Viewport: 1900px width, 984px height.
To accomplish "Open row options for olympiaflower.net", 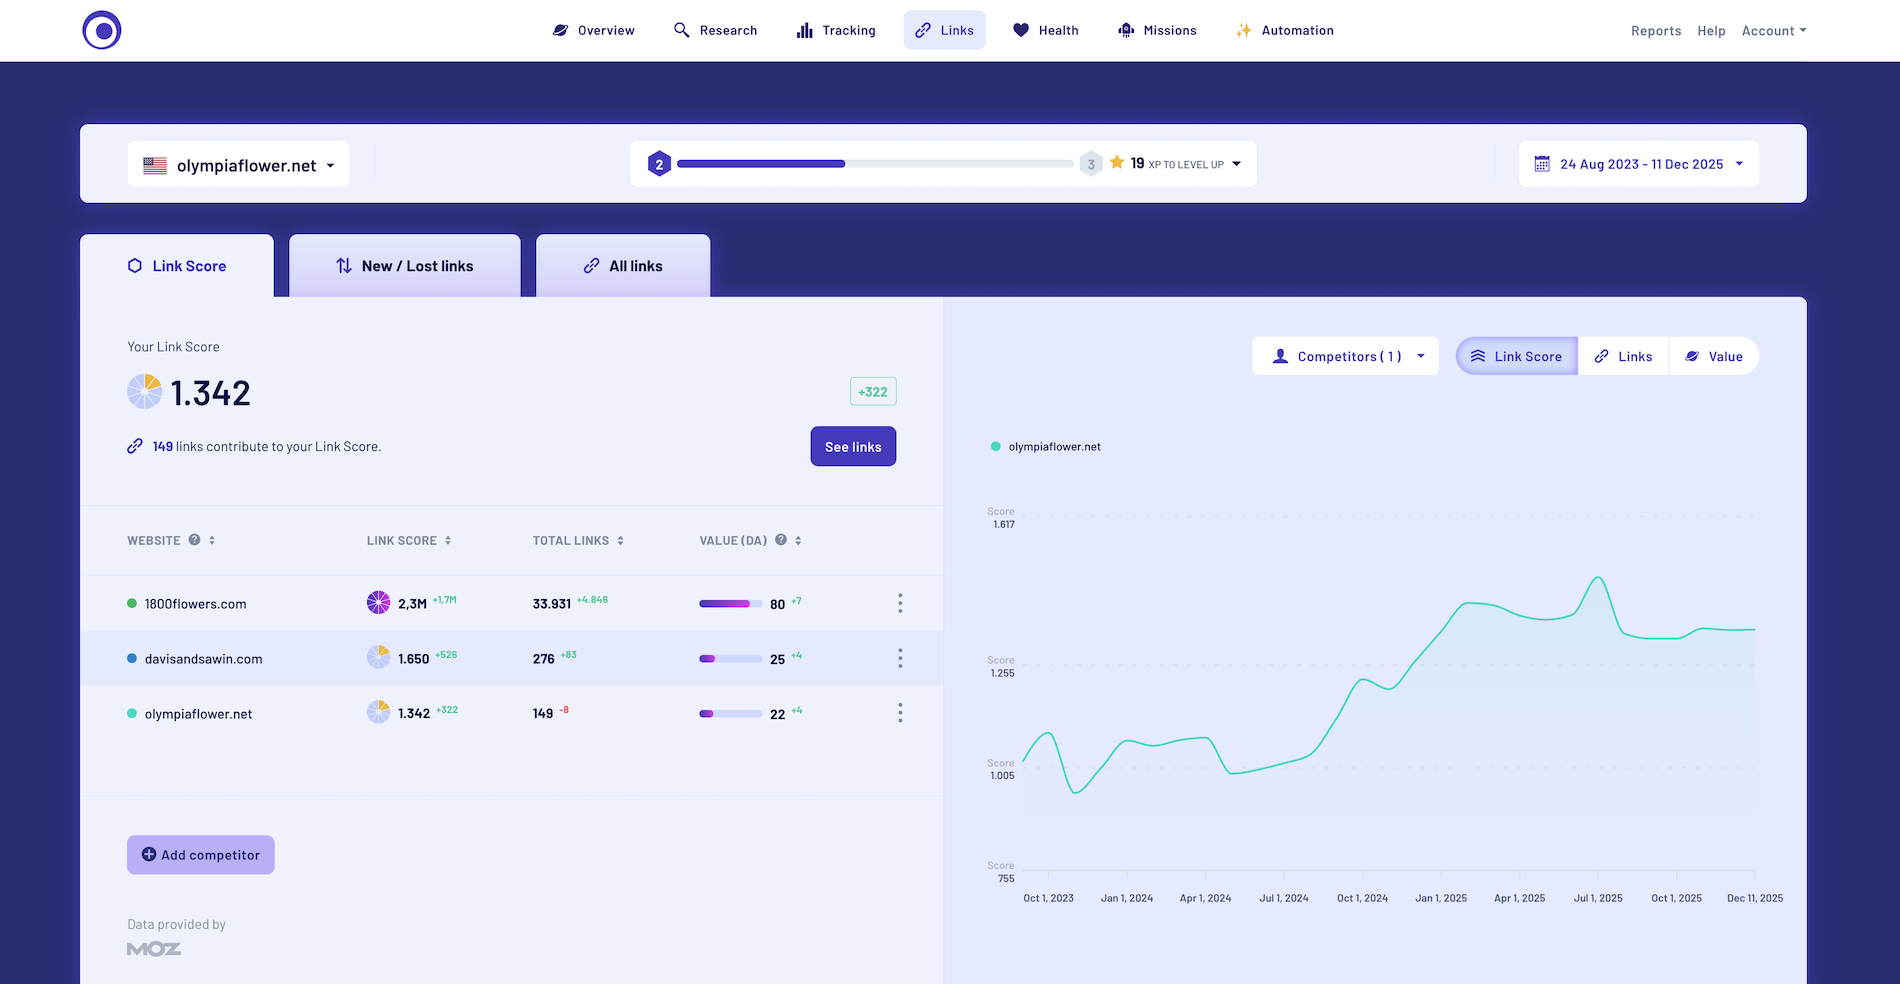I will click(x=900, y=713).
